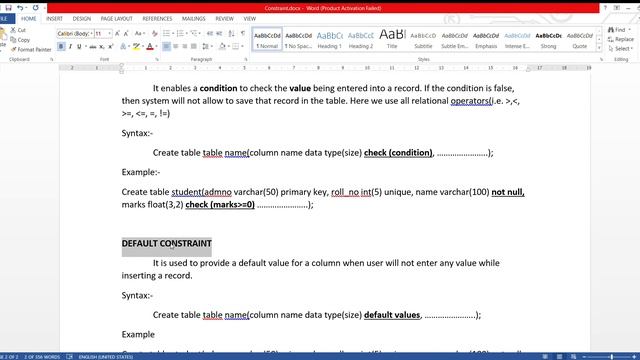Toggle Justify alignment
Viewport: 640px width, 360px height.
coord(193,47)
